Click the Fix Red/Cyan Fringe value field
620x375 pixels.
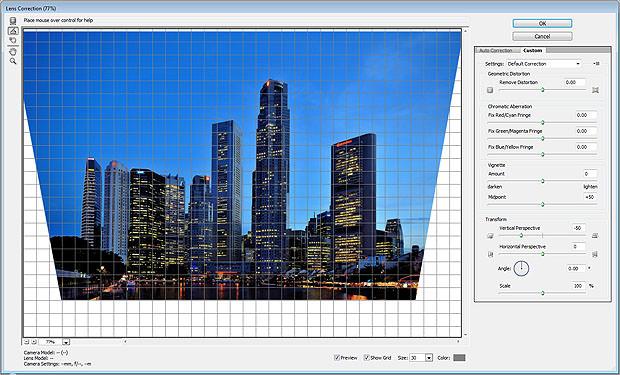tap(586, 115)
